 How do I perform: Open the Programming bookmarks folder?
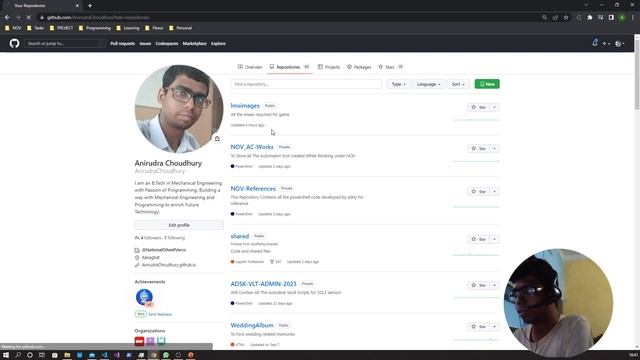[x=95, y=28]
